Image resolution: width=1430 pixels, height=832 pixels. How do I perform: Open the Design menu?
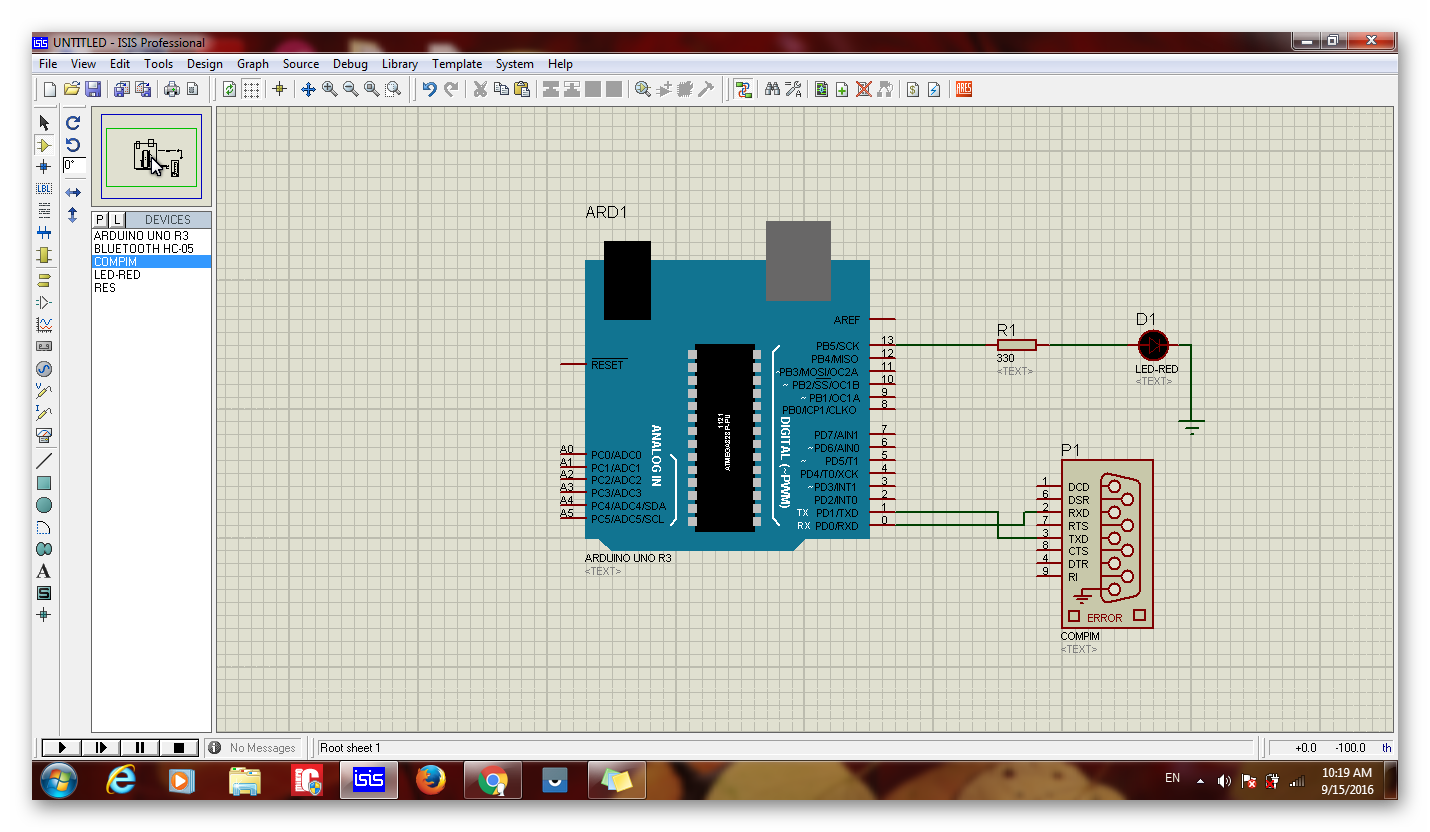(x=205, y=63)
